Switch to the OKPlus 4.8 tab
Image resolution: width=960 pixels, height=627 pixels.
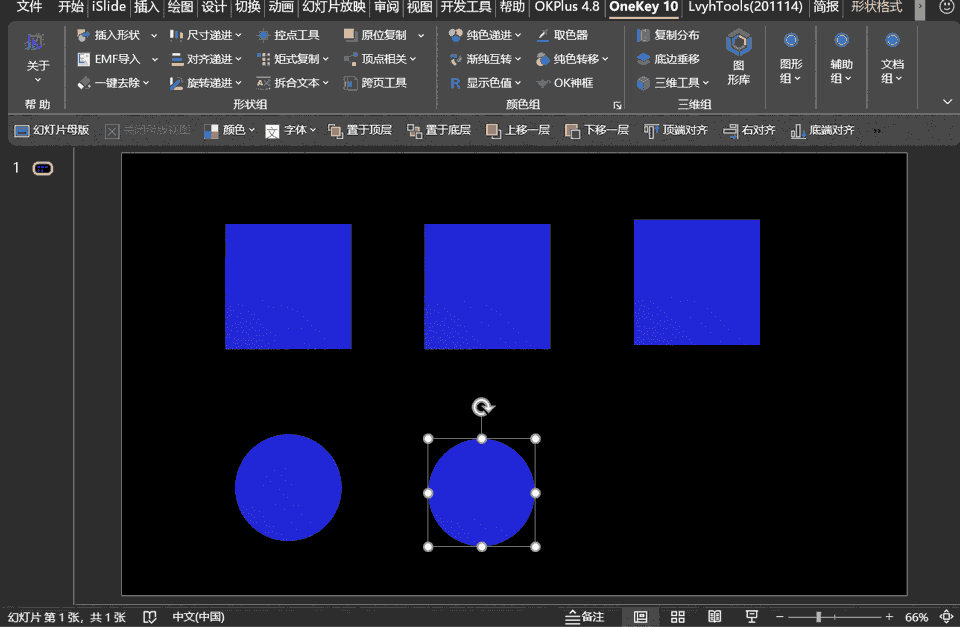tap(566, 7)
